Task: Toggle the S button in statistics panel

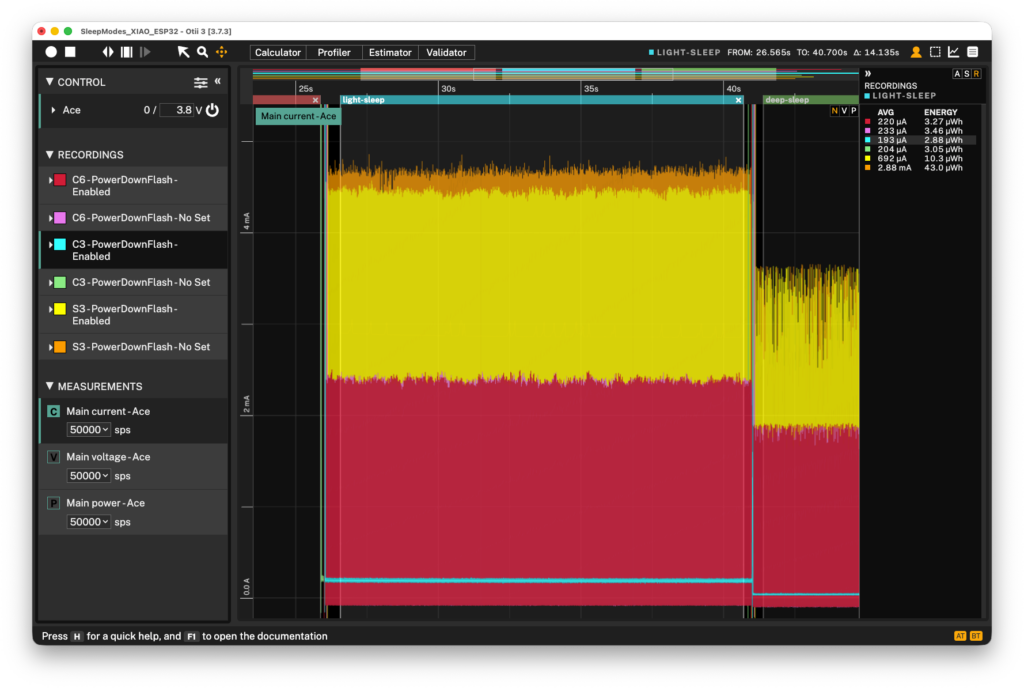Action: pyautogui.click(x=967, y=74)
